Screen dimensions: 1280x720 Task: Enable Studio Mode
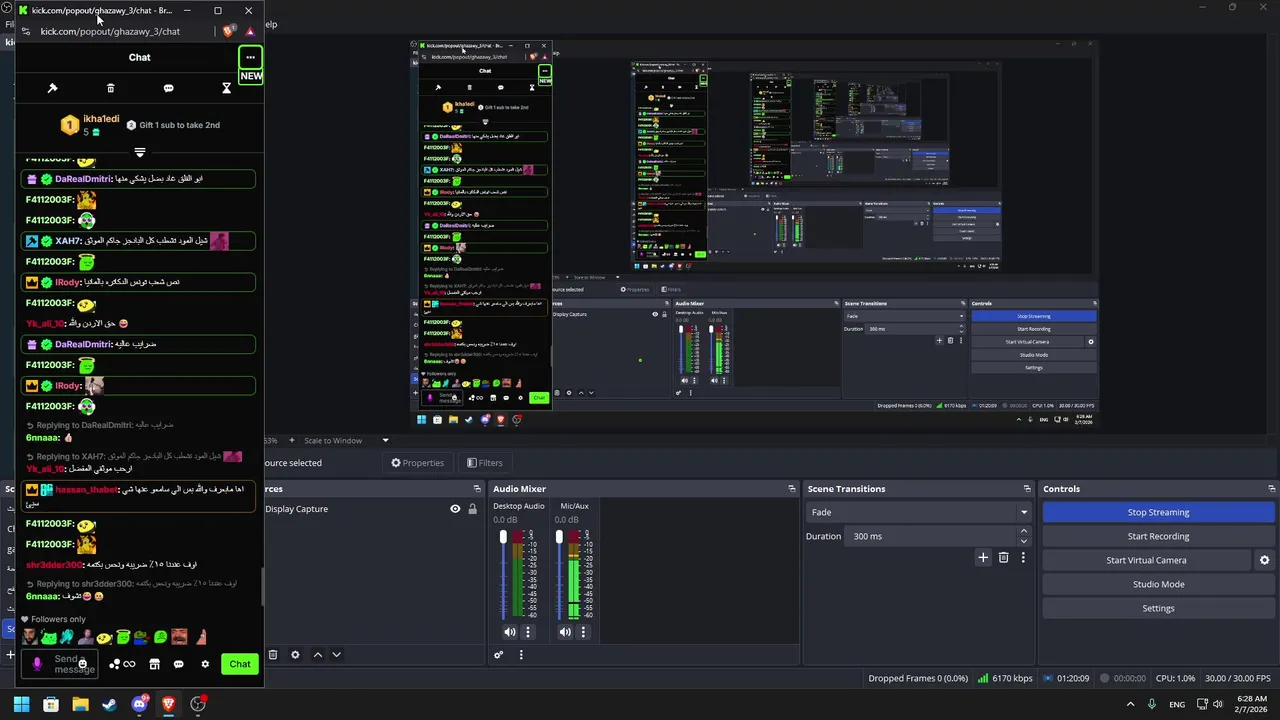click(x=1158, y=584)
